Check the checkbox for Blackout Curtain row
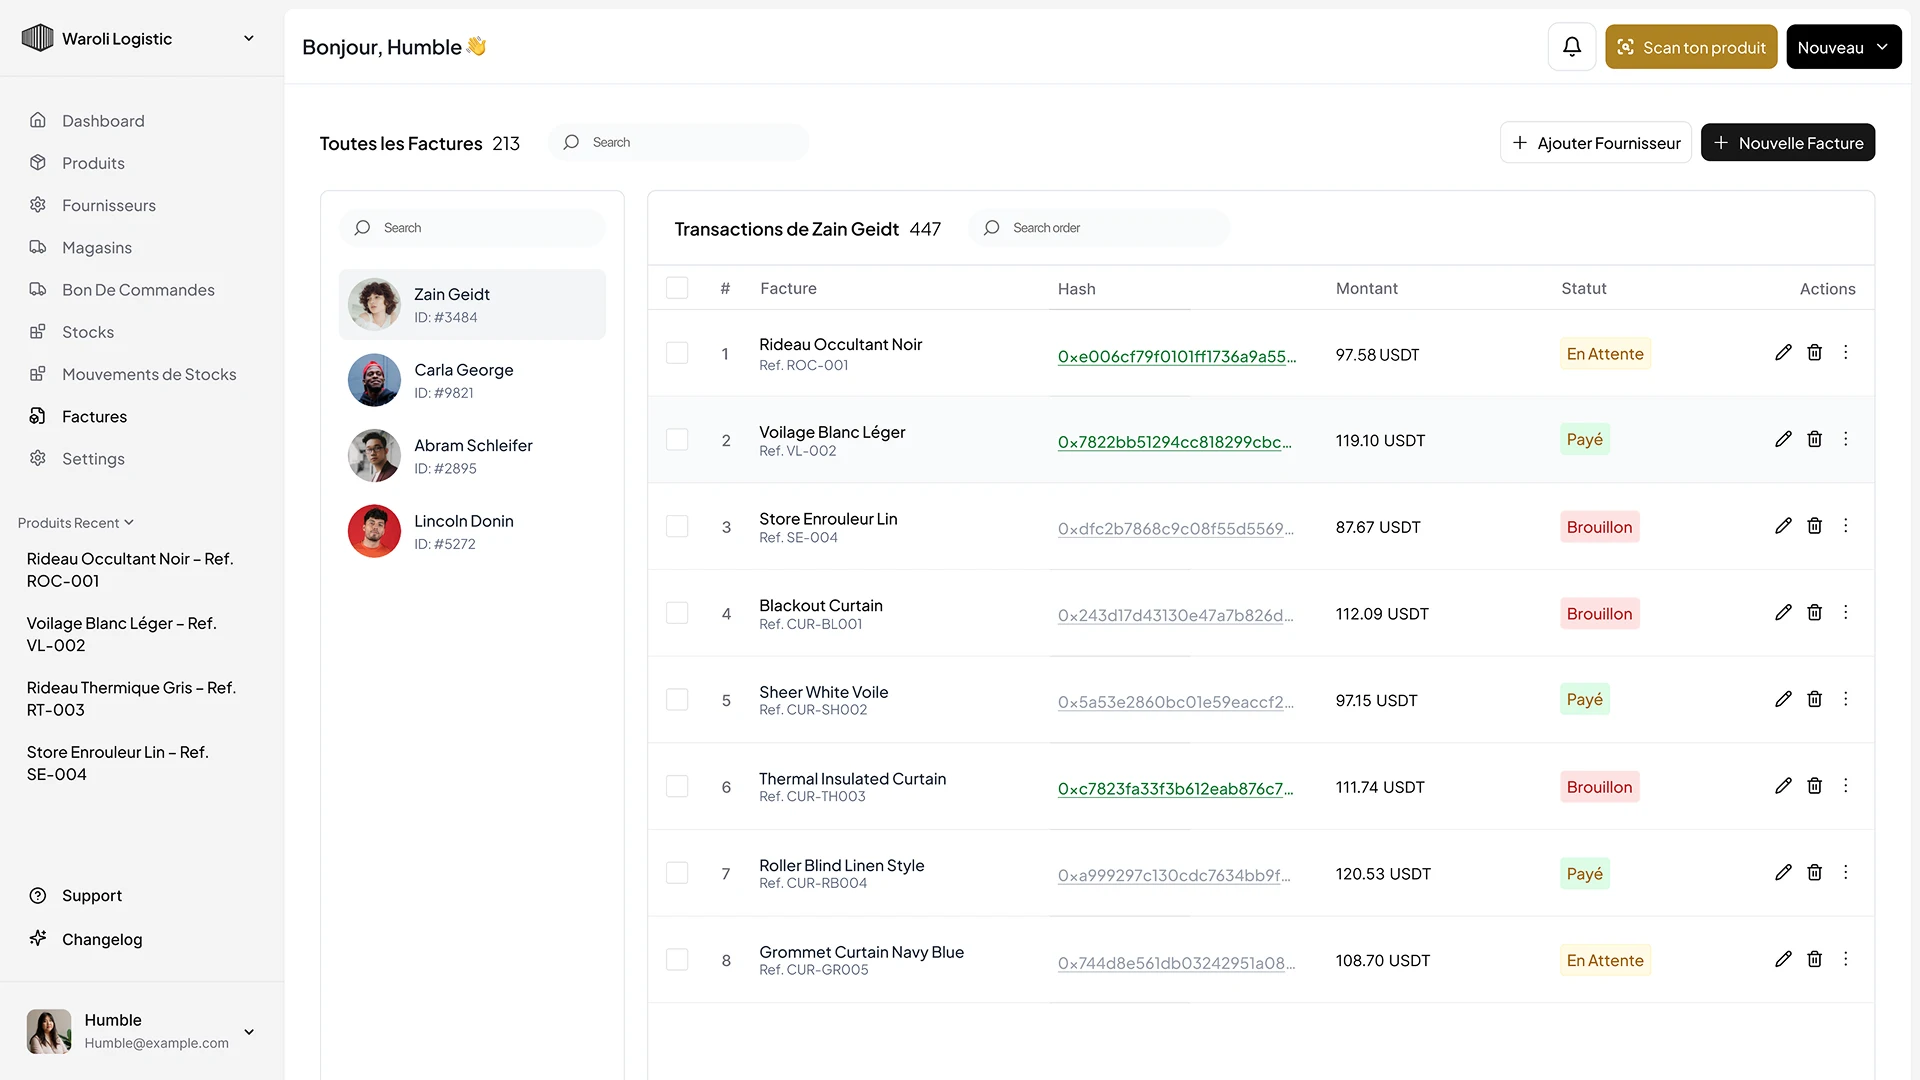This screenshot has width=1920, height=1080. click(677, 613)
